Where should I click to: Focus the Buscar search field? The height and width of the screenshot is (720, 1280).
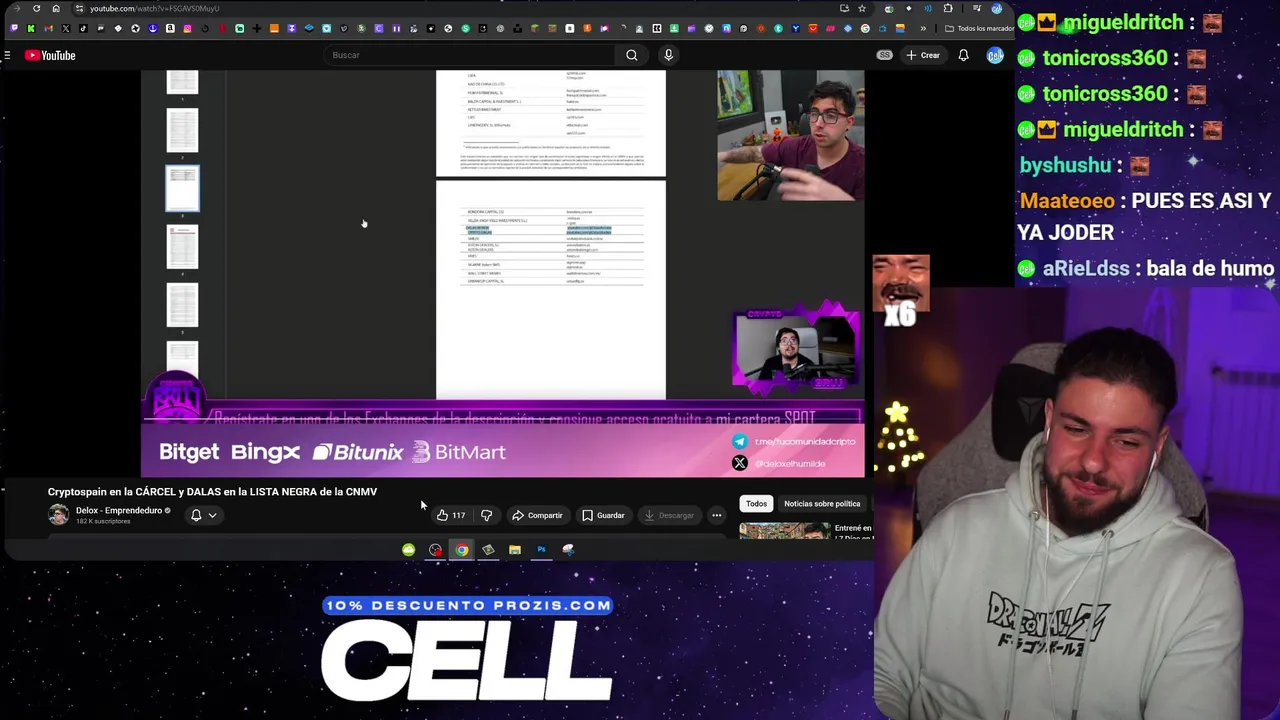pyautogui.click(x=470, y=55)
